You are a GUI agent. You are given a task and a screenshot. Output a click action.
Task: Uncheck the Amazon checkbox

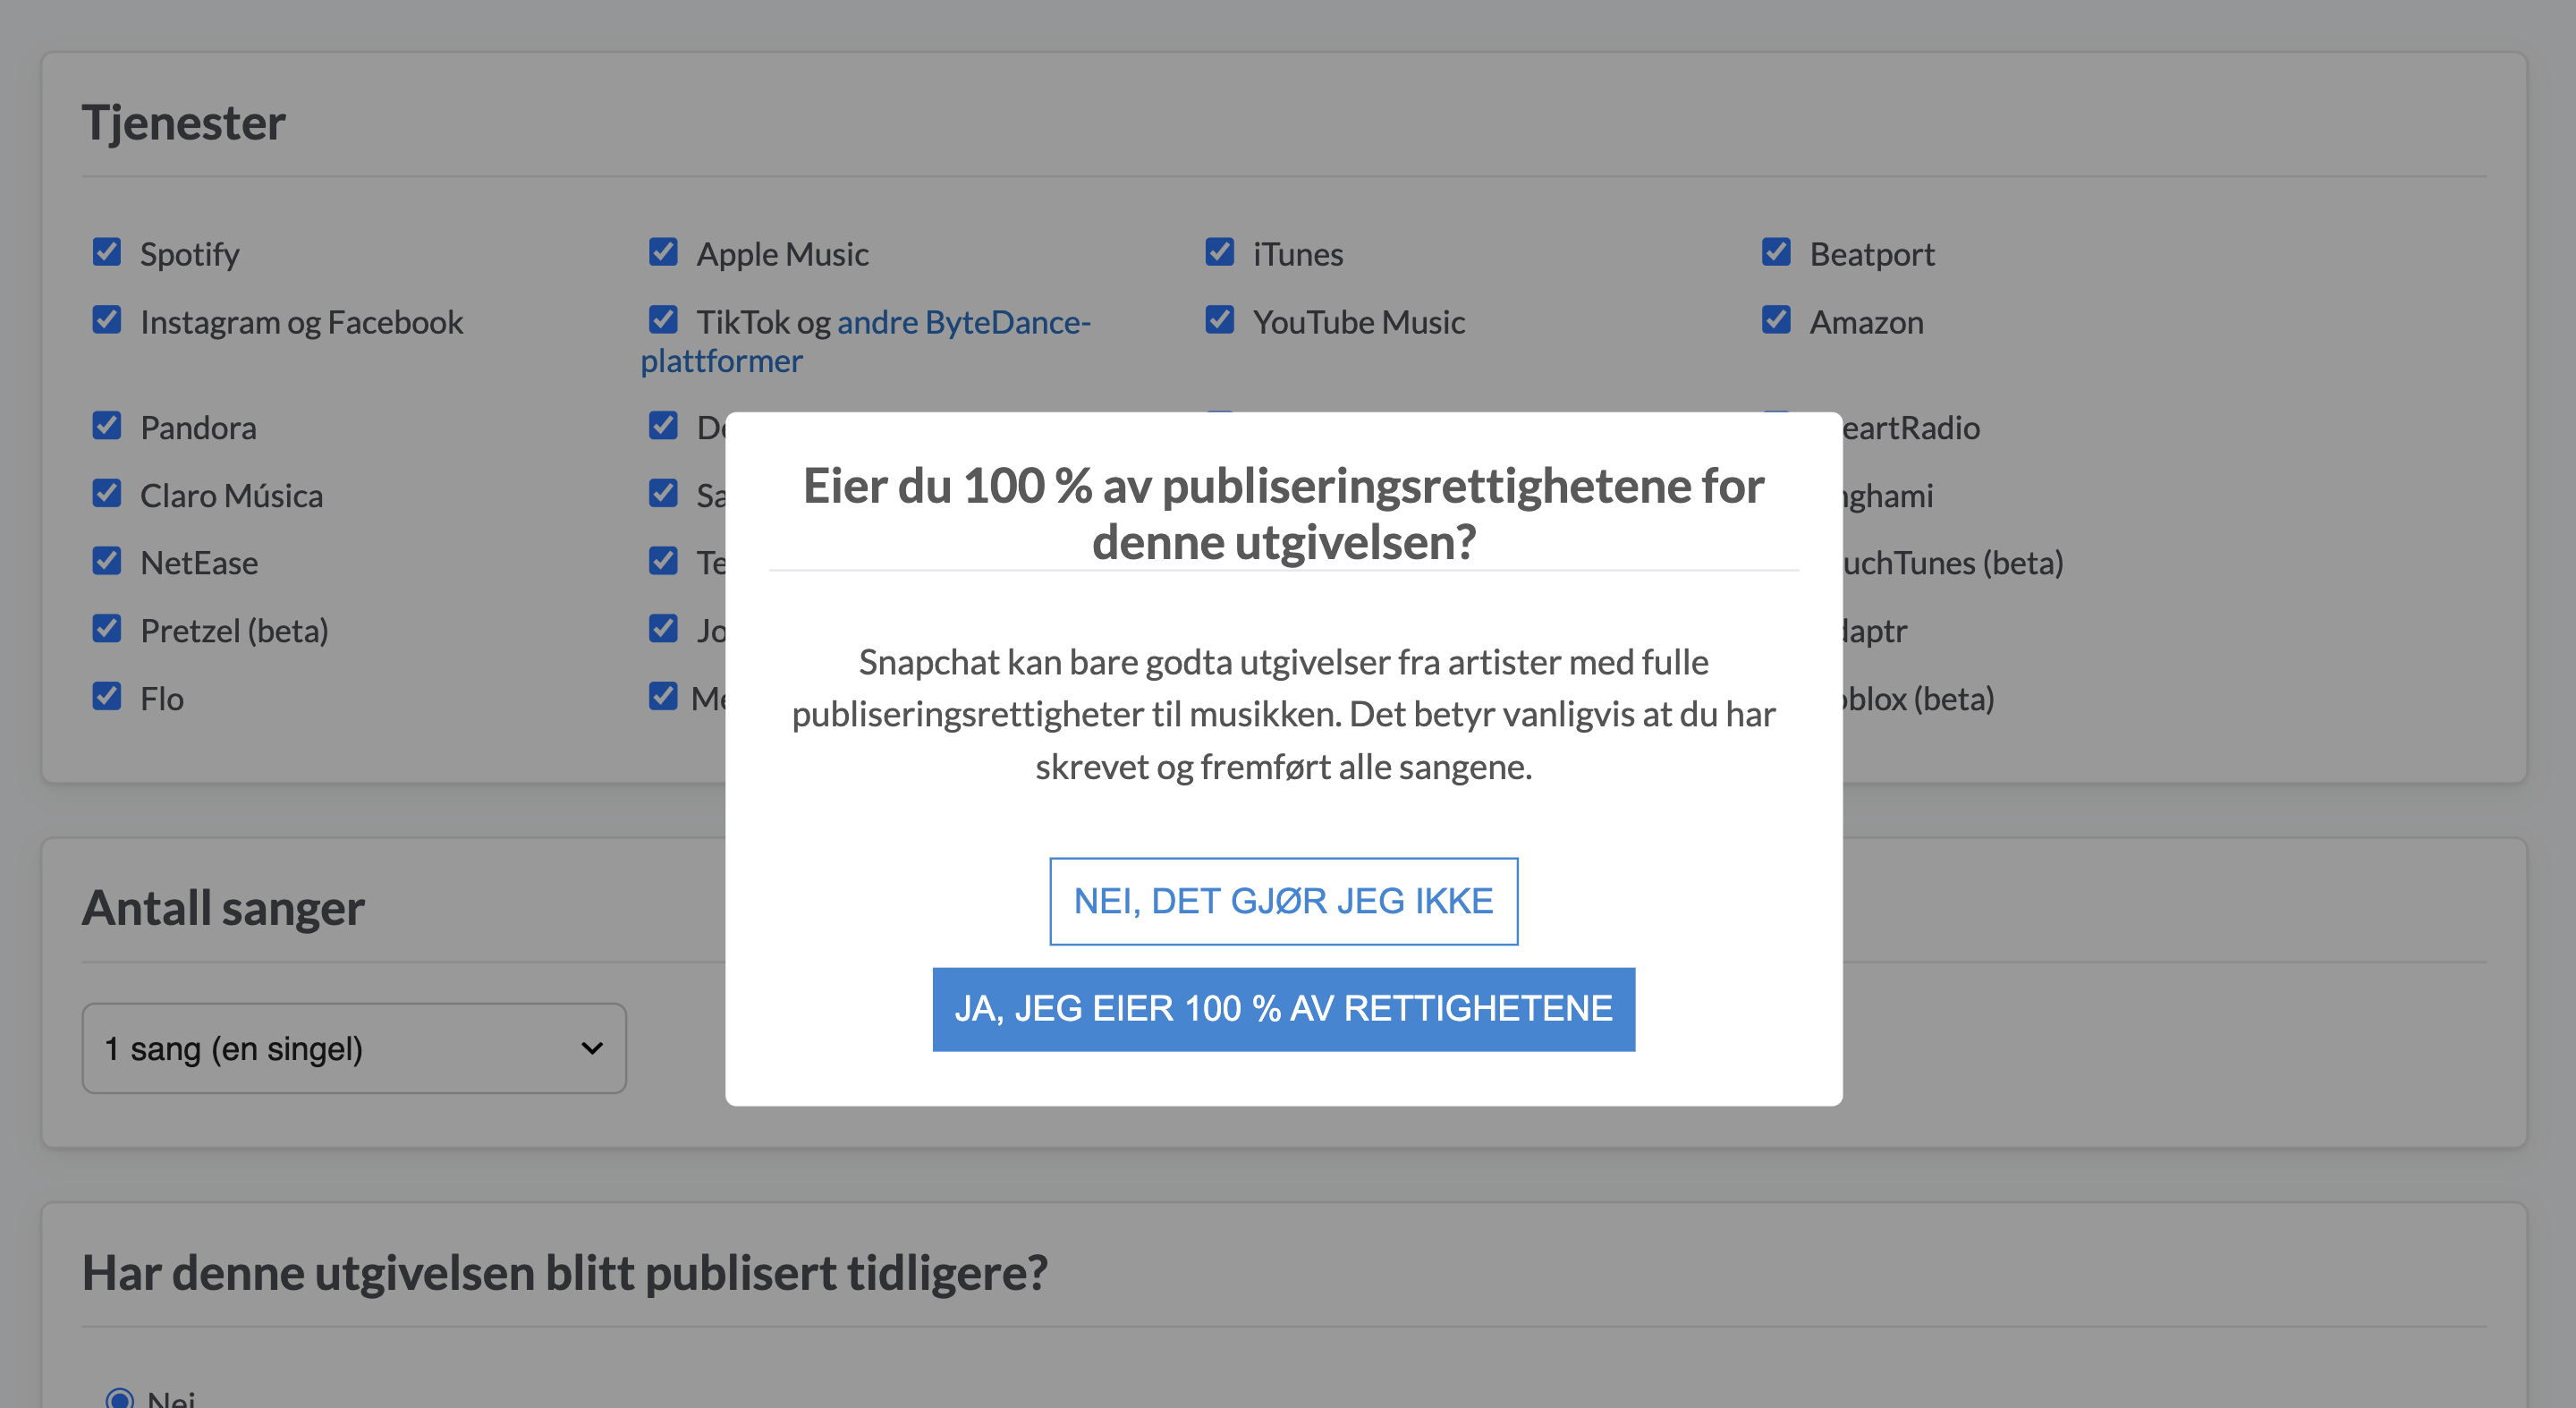[x=1776, y=319]
